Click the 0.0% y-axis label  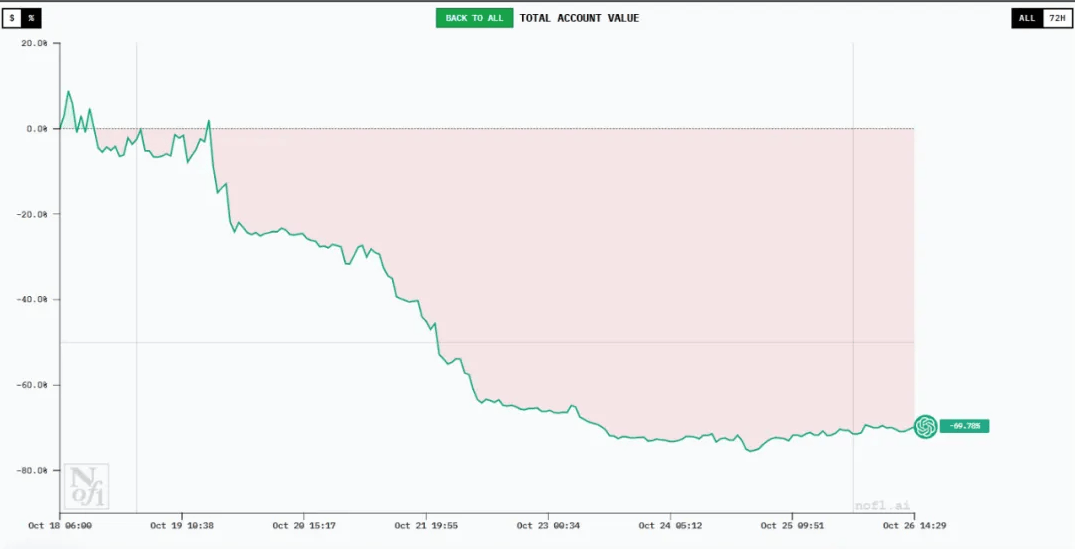[35, 129]
